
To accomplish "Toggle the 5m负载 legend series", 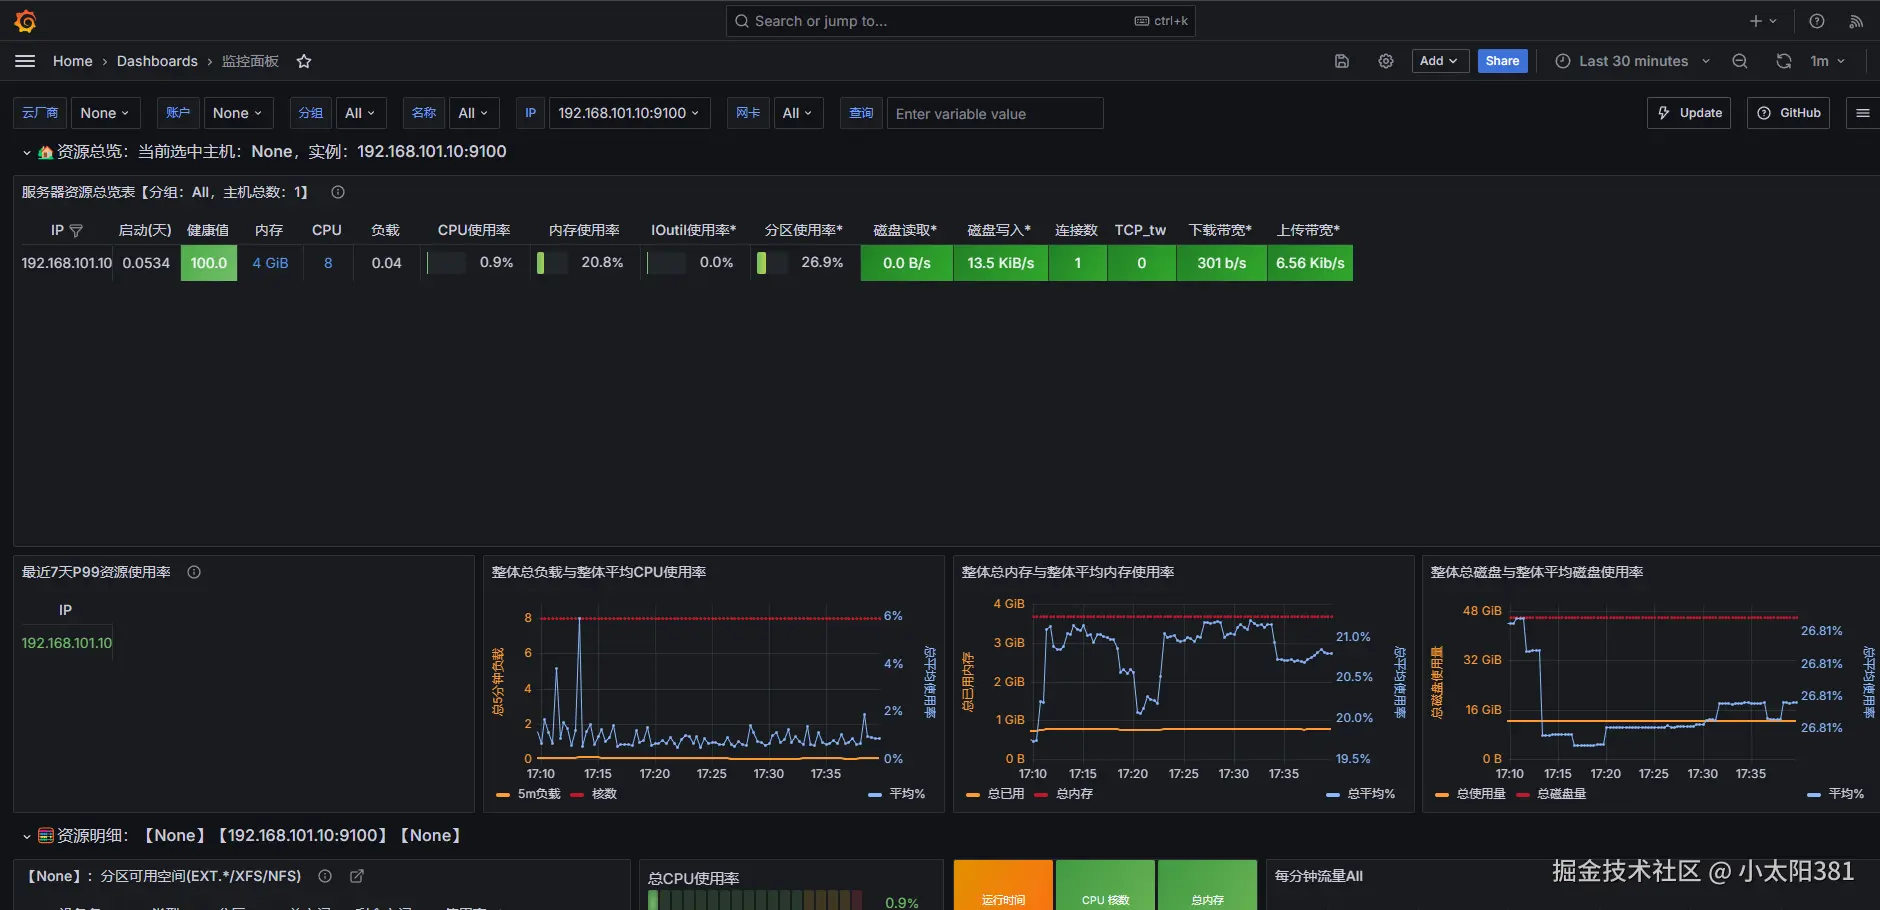I will tap(538, 794).
